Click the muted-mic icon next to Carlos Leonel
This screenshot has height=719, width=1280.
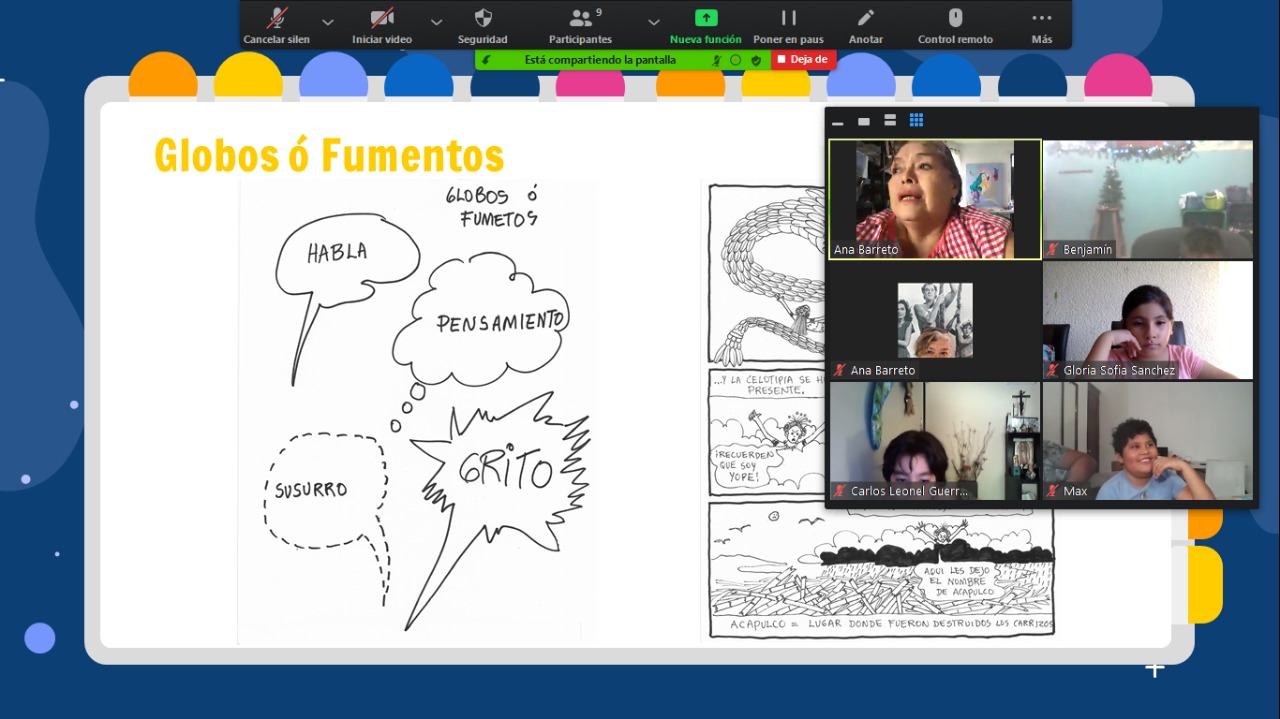(x=840, y=491)
